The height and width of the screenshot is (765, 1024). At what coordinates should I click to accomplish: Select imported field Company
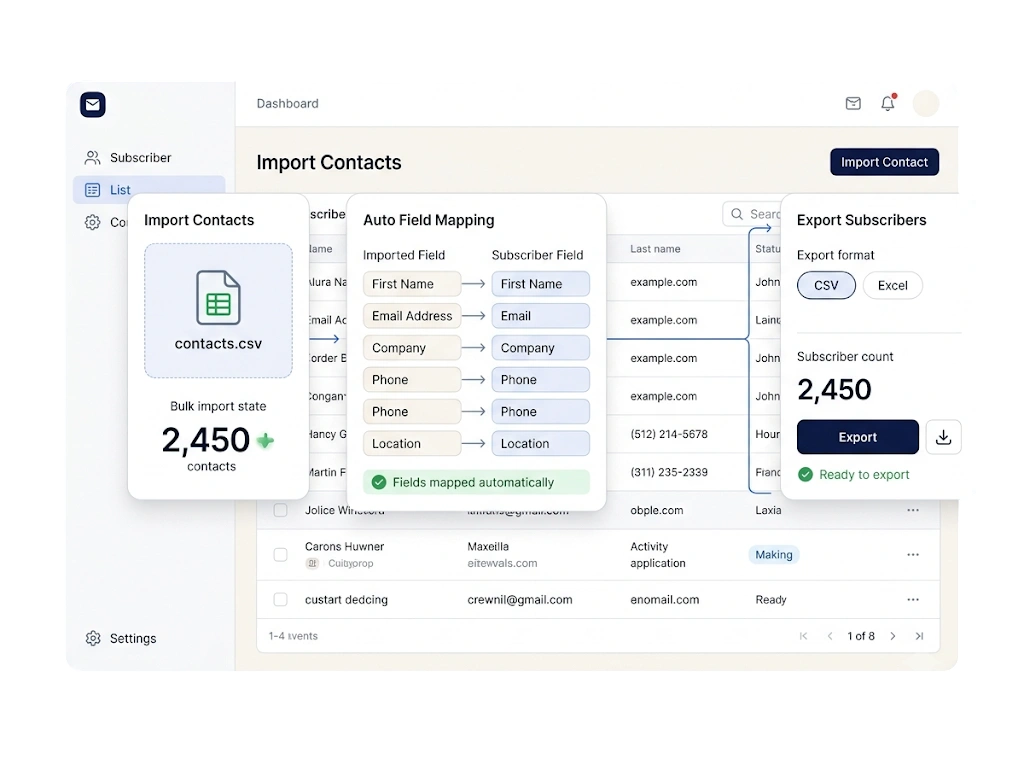pyautogui.click(x=412, y=348)
